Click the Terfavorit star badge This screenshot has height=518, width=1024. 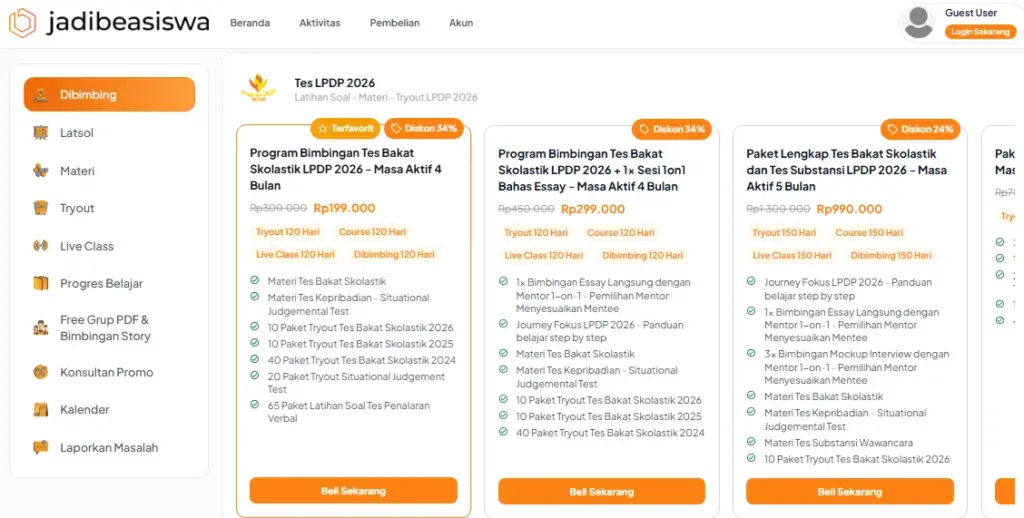coord(345,129)
